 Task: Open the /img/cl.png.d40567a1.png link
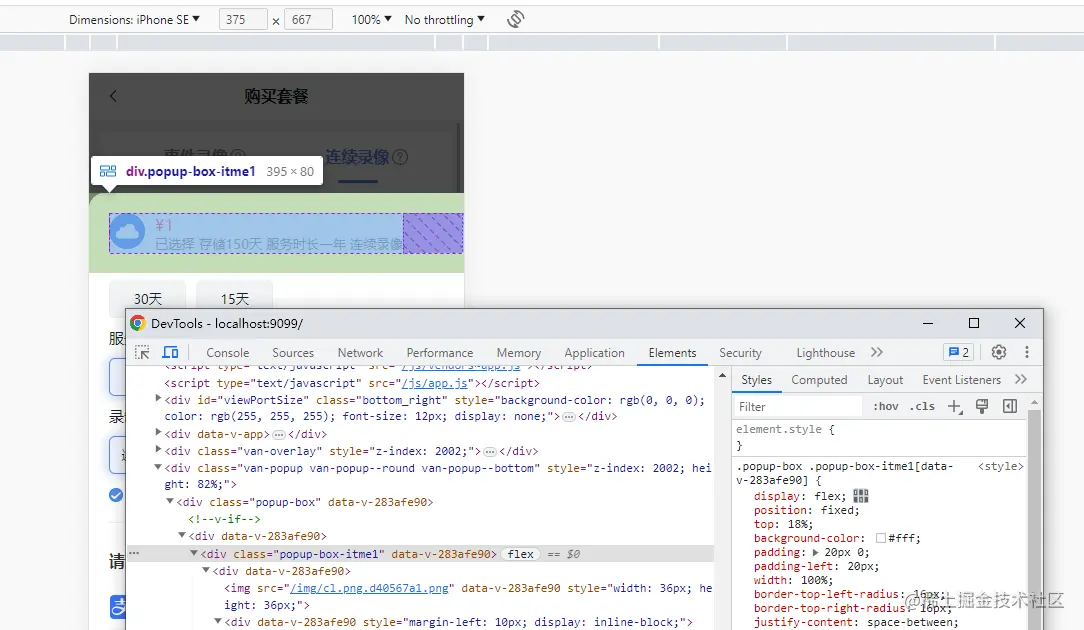(370, 588)
